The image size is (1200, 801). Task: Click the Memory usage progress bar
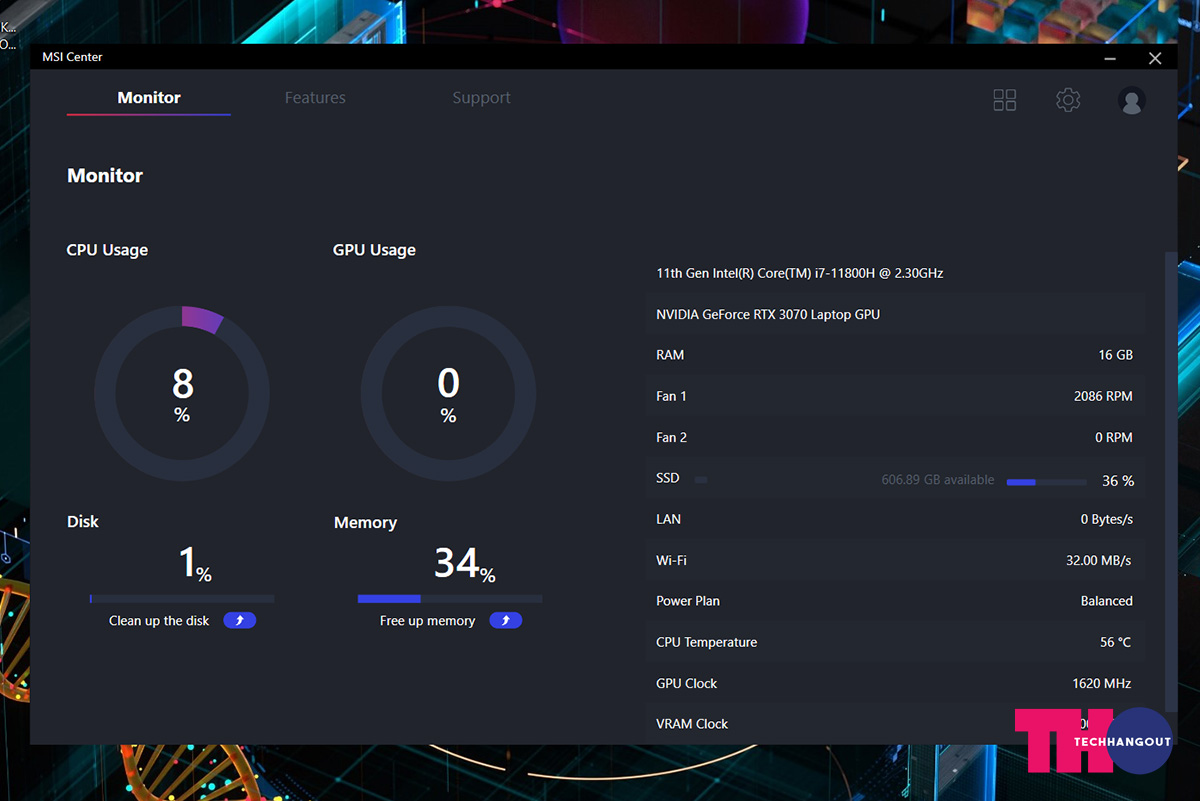(x=450, y=599)
